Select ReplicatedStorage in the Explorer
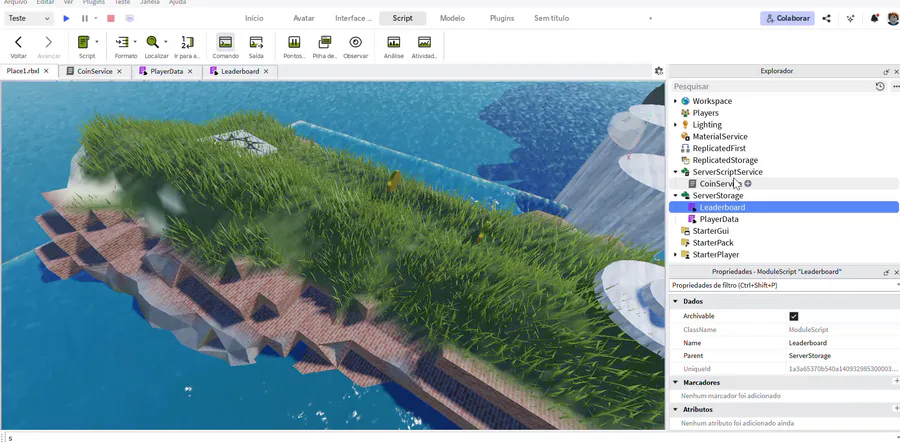The image size is (900, 442). coord(724,160)
